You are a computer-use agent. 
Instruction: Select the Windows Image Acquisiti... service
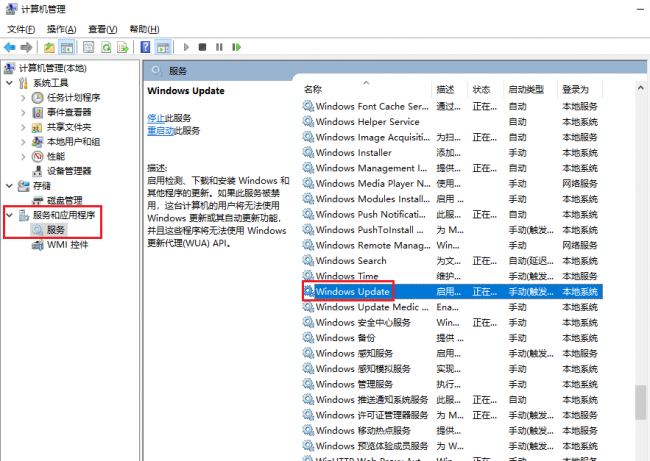click(x=452, y=137)
